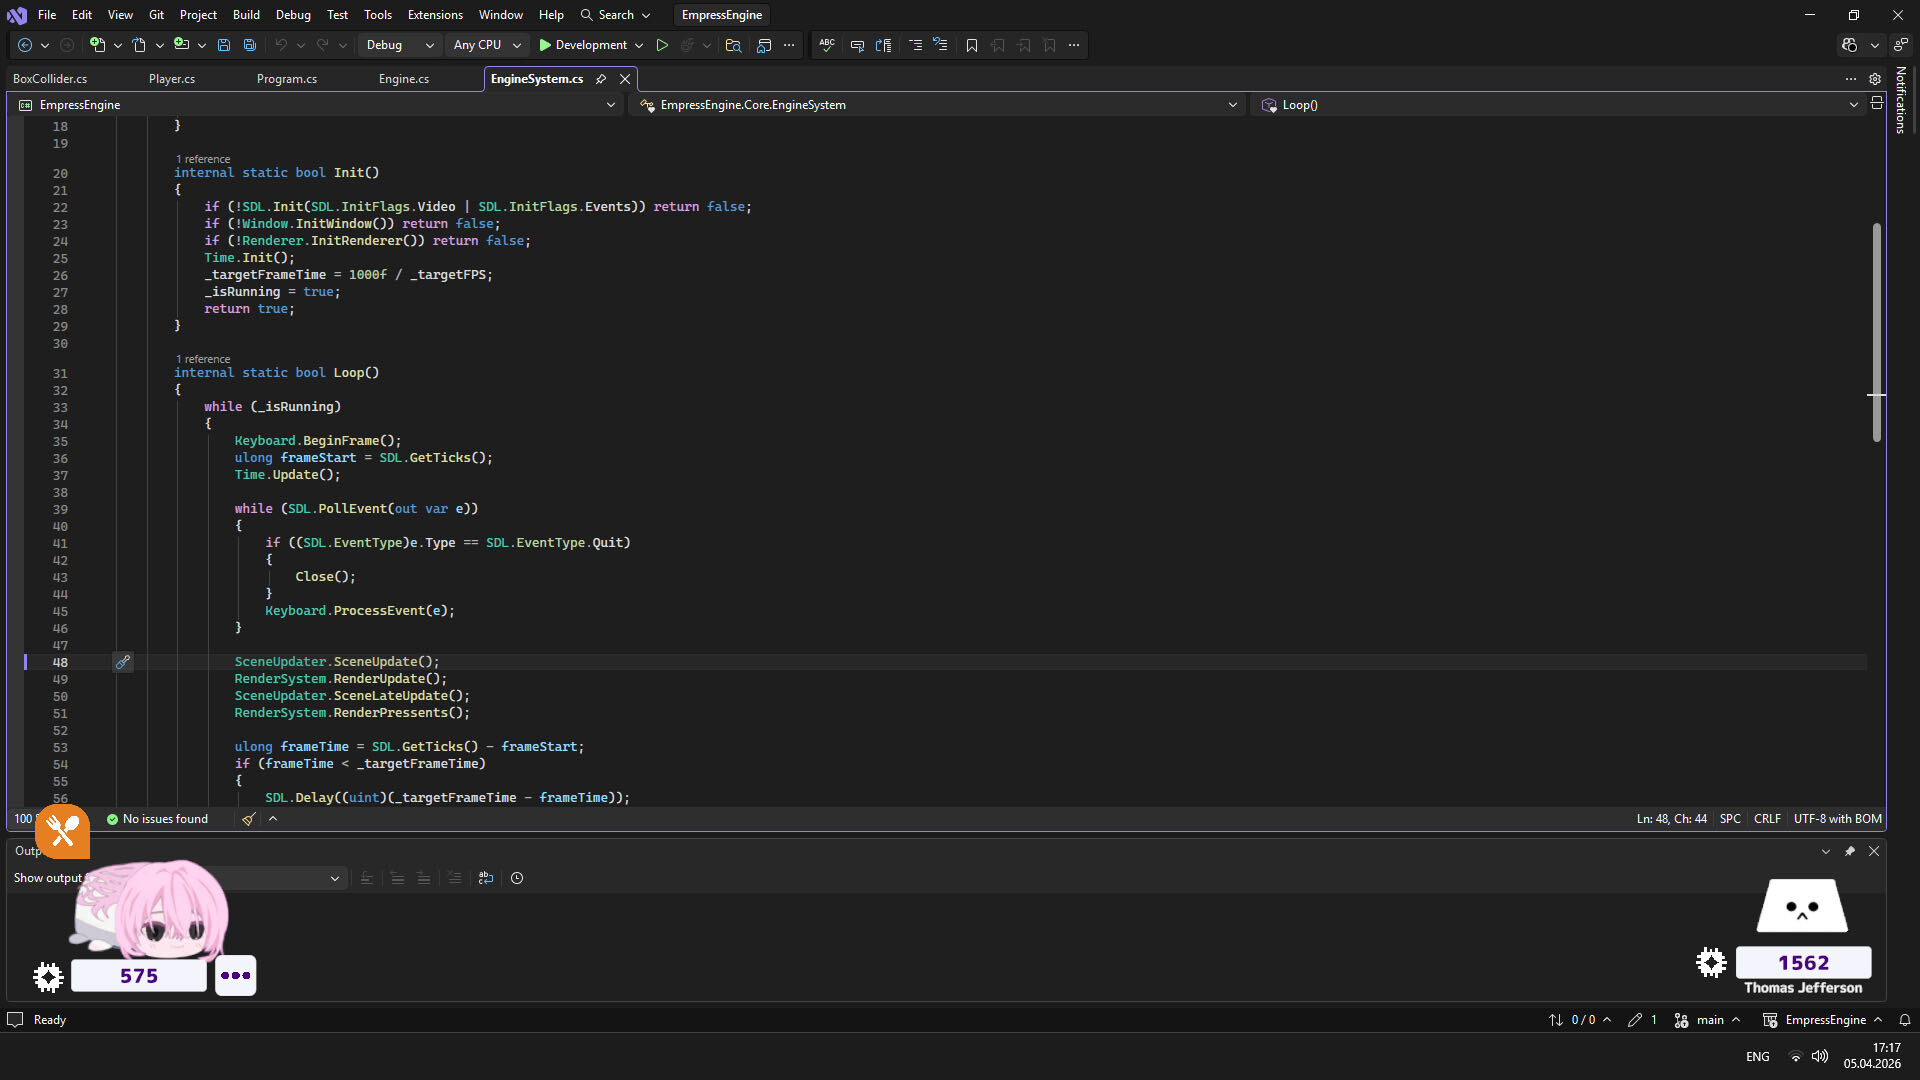
Task: Undo the last edit
Action: pyautogui.click(x=283, y=45)
